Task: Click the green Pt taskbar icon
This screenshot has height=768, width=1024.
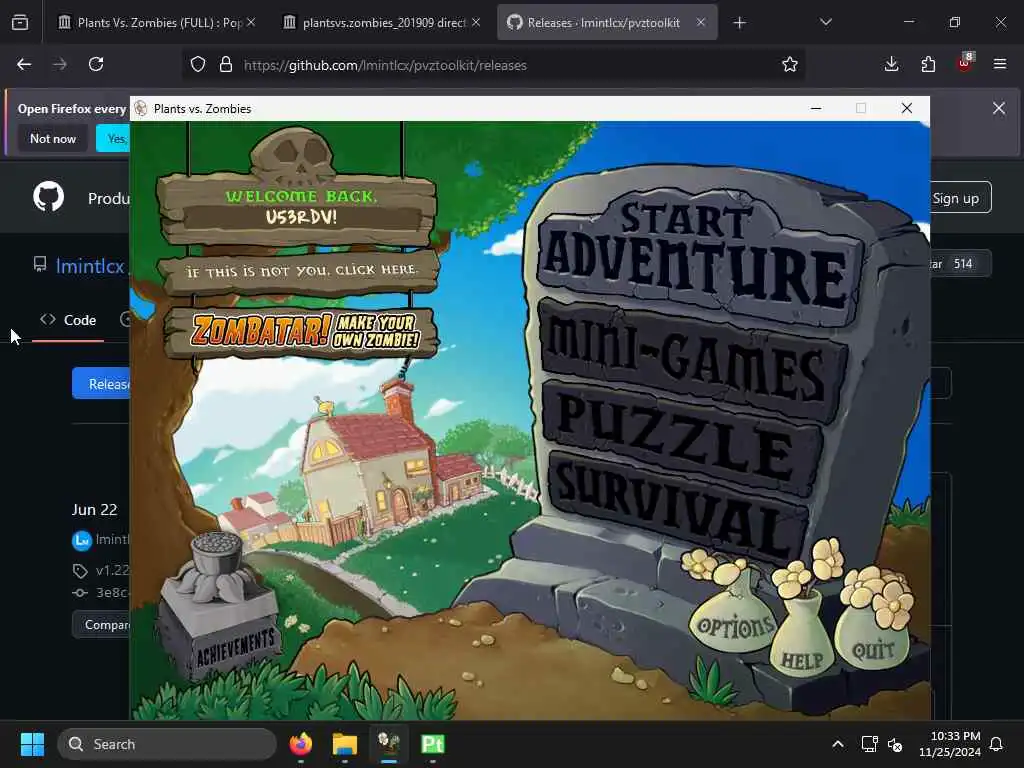Action: 432,744
